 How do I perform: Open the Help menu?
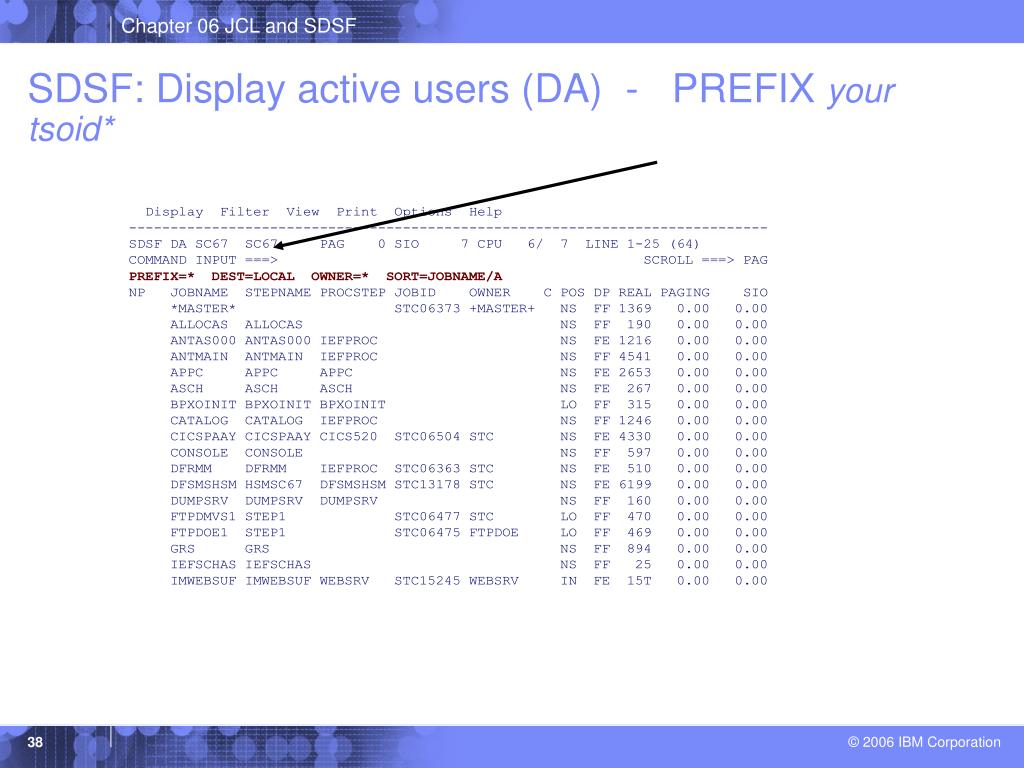pos(485,212)
